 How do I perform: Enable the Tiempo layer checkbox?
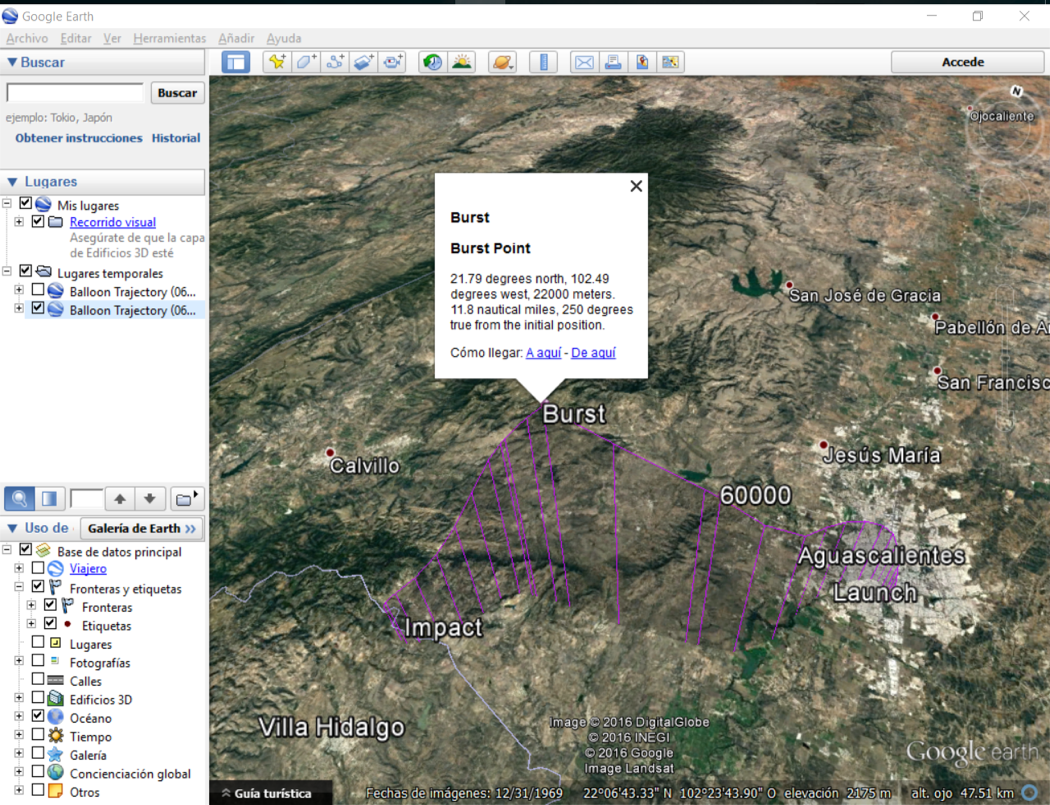(38, 735)
